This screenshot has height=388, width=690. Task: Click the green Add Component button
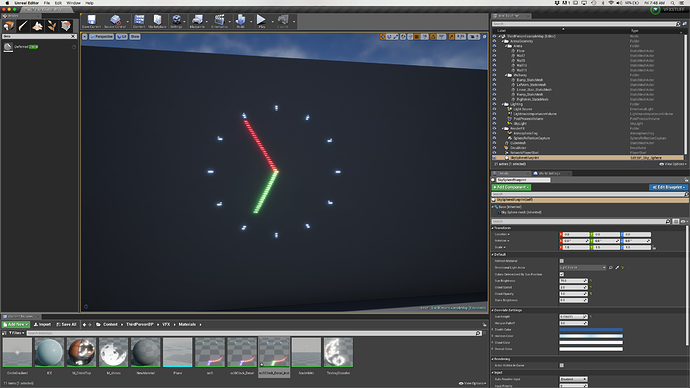(x=511, y=187)
